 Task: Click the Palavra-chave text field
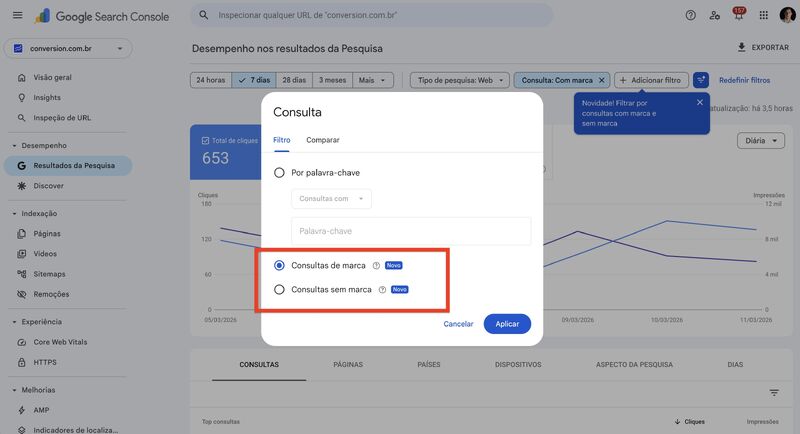coord(411,231)
